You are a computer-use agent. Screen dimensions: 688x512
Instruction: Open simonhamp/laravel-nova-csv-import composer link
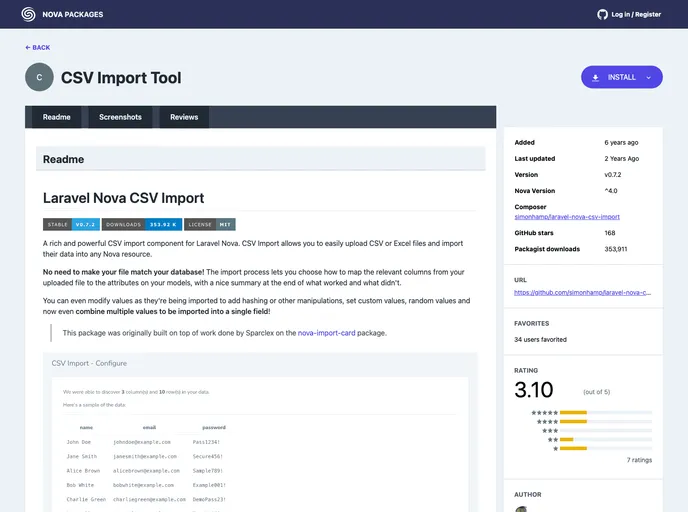pos(567,217)
